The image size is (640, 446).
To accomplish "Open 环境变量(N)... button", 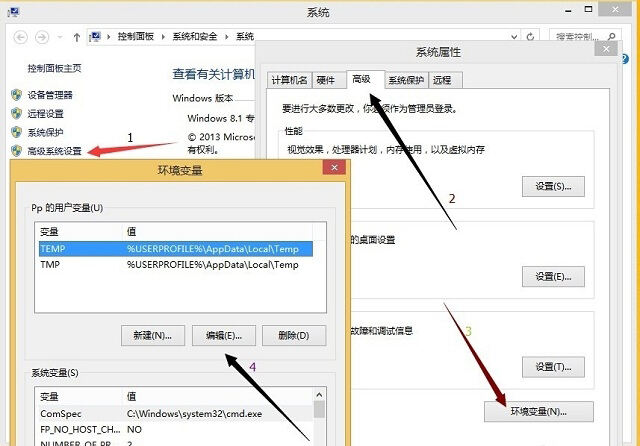I will click(539, 411).
